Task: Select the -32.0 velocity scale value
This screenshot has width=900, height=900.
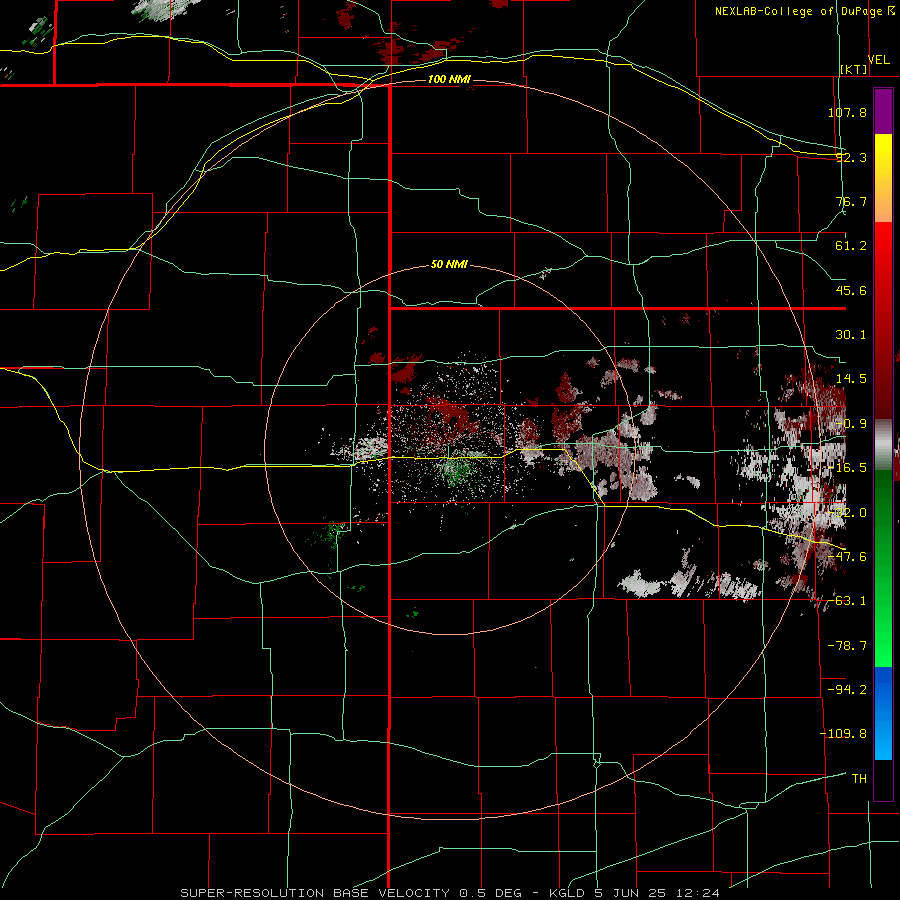Action: (x=847, y=513)
